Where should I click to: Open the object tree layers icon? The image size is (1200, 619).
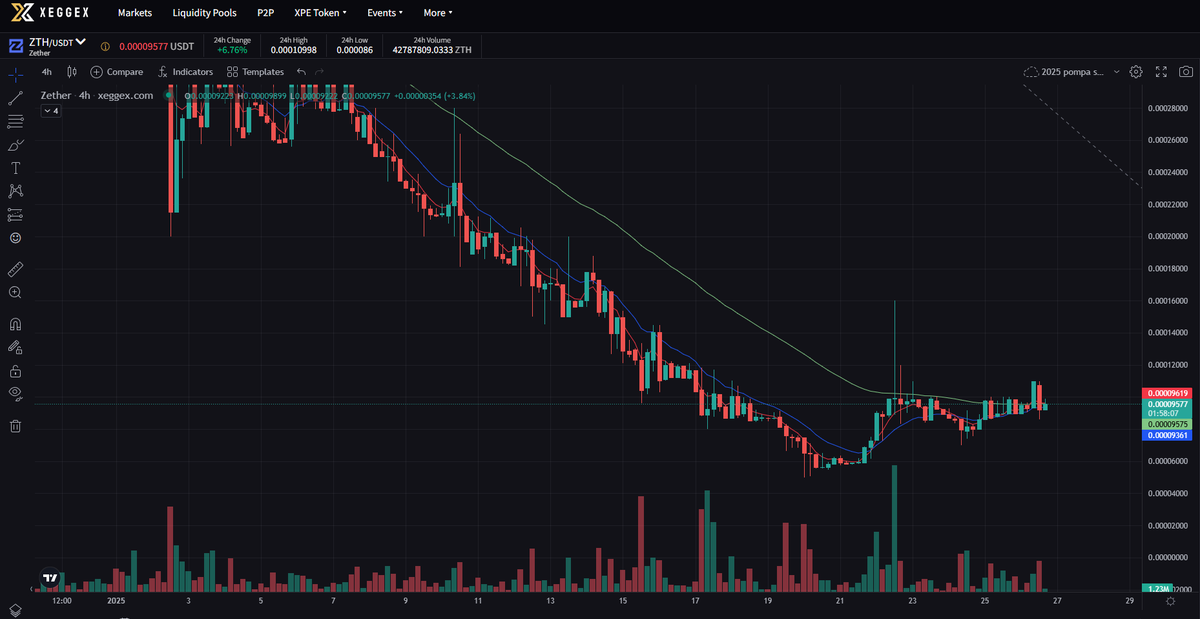point(15,609)
